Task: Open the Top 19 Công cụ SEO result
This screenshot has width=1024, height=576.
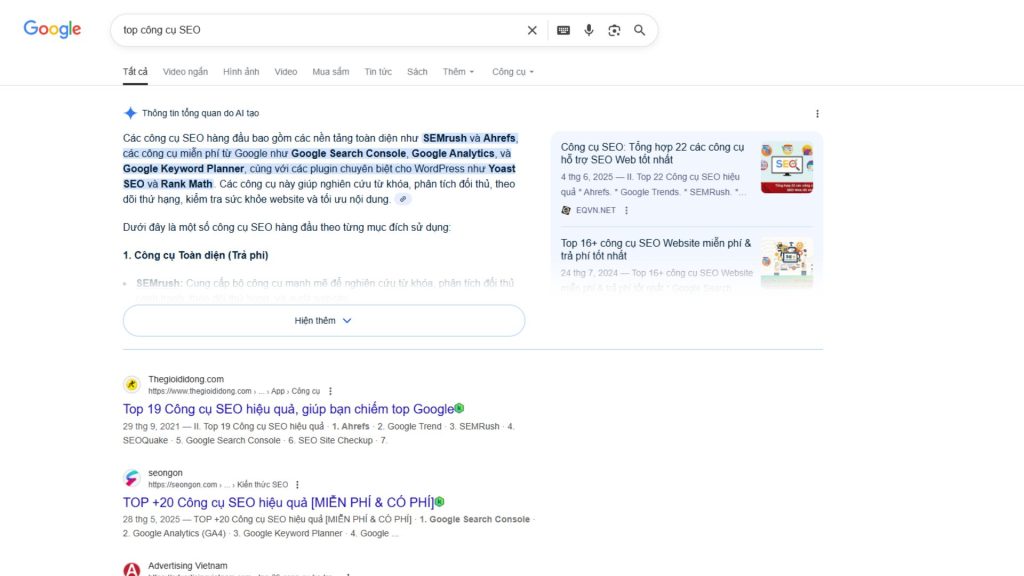Action: point(286,408)
